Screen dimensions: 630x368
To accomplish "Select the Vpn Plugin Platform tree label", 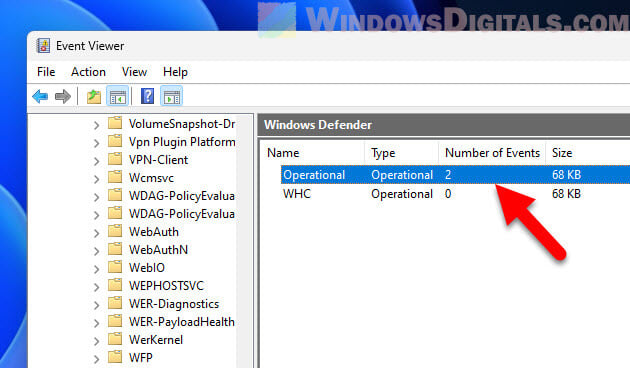I will click(182, 142).
